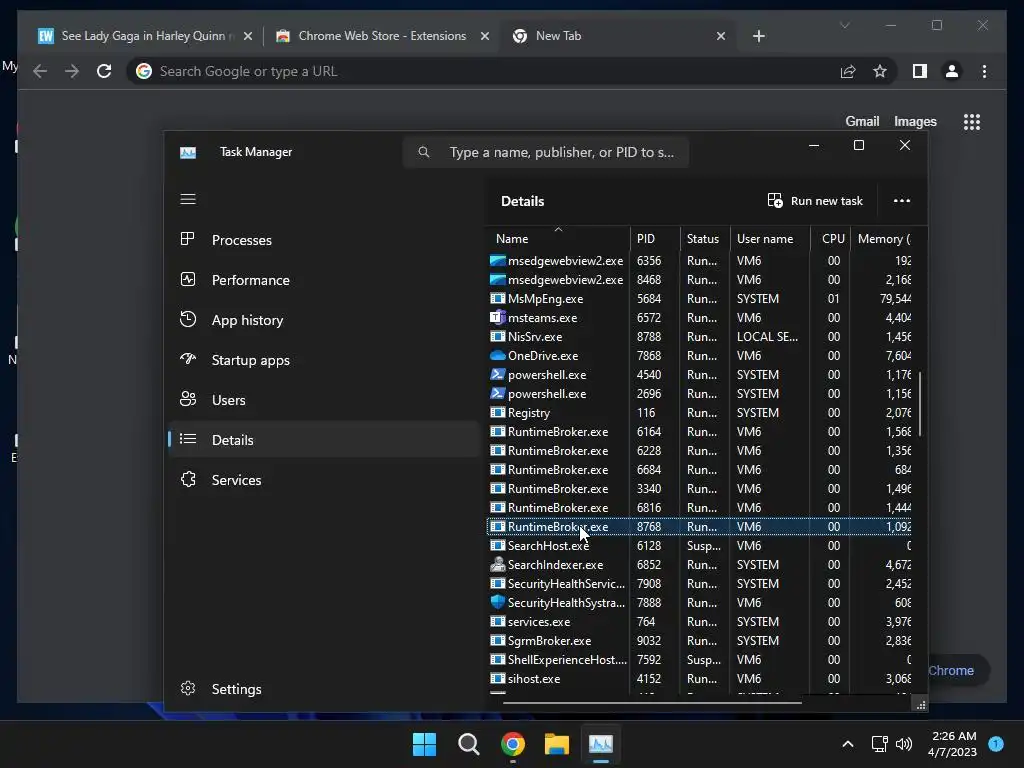Open App history in Task Manager
1024x768 pixels.
point(323,320)
